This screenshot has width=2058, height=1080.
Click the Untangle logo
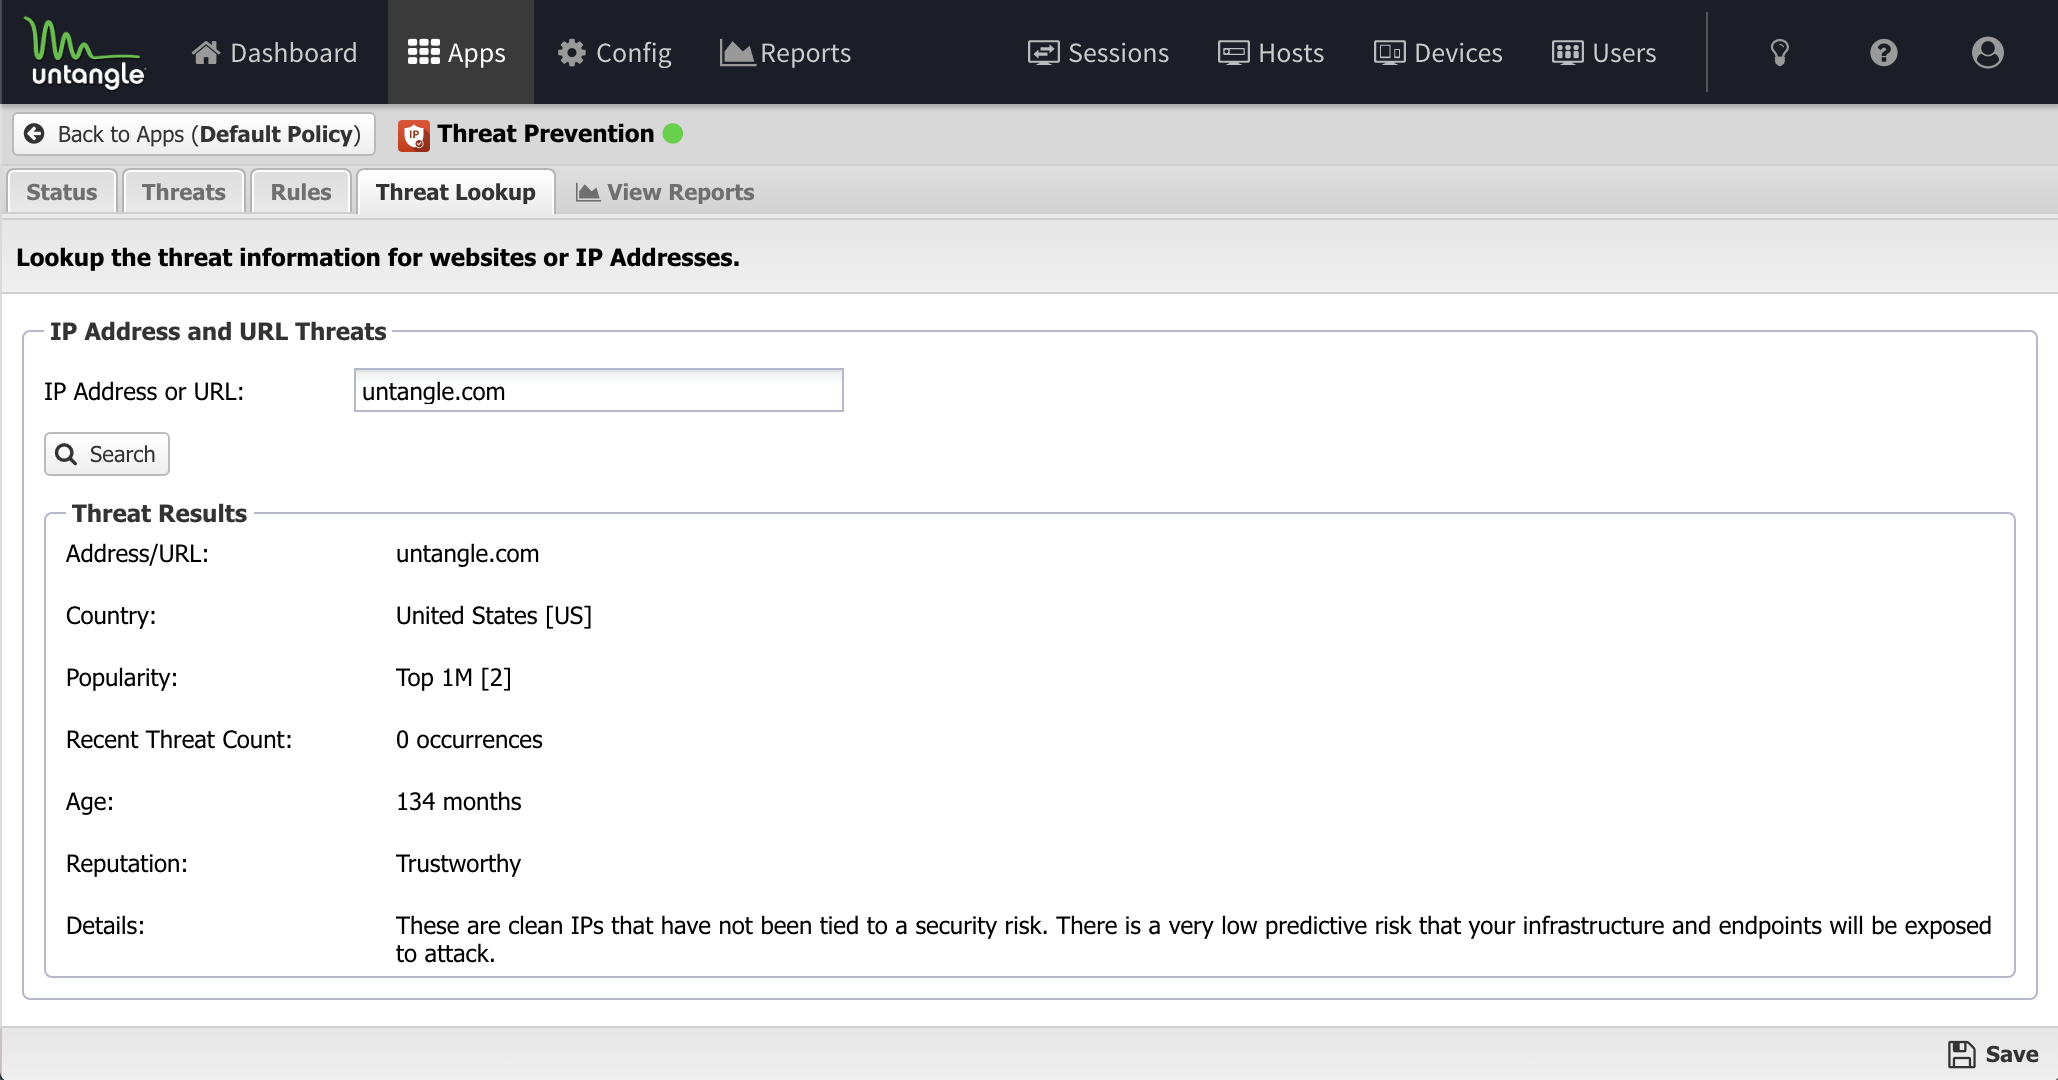(x=86, y=52)
